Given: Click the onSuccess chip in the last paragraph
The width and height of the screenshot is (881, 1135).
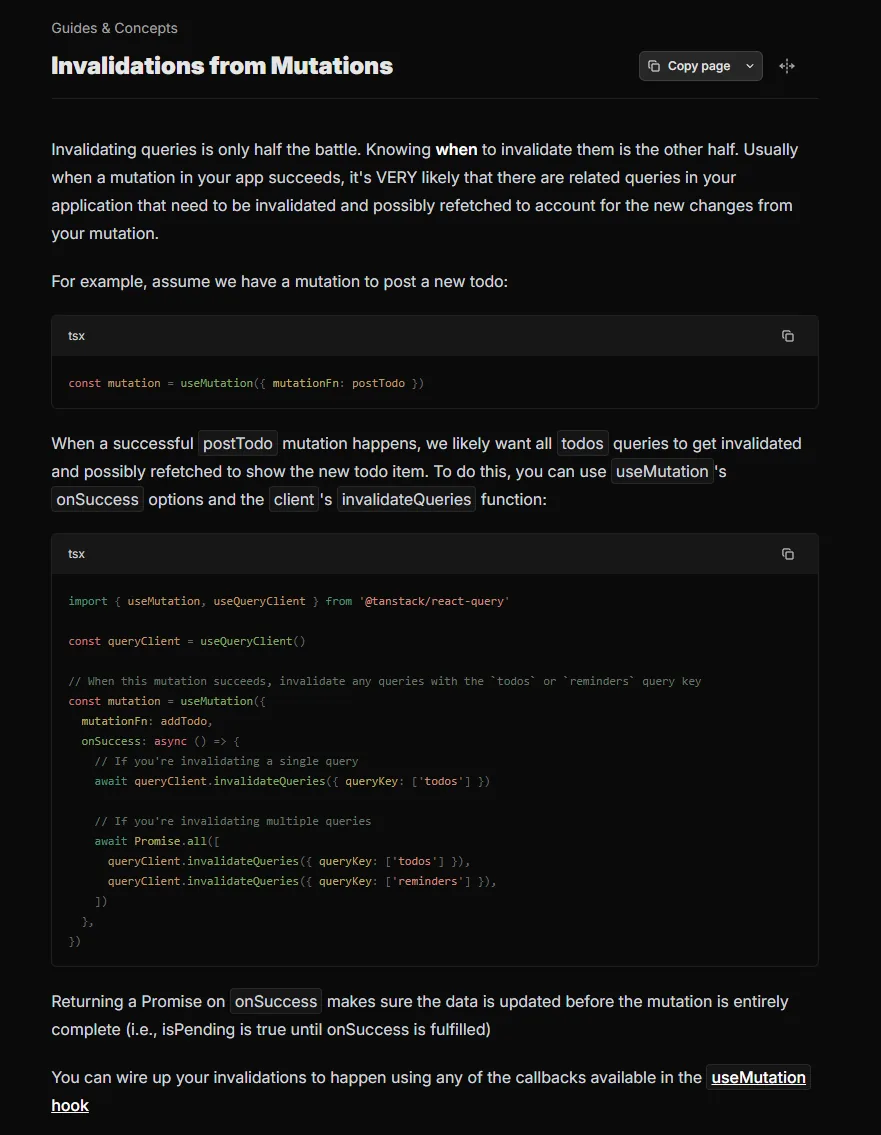Looking at the screenshot, I should click(275, 1001).
